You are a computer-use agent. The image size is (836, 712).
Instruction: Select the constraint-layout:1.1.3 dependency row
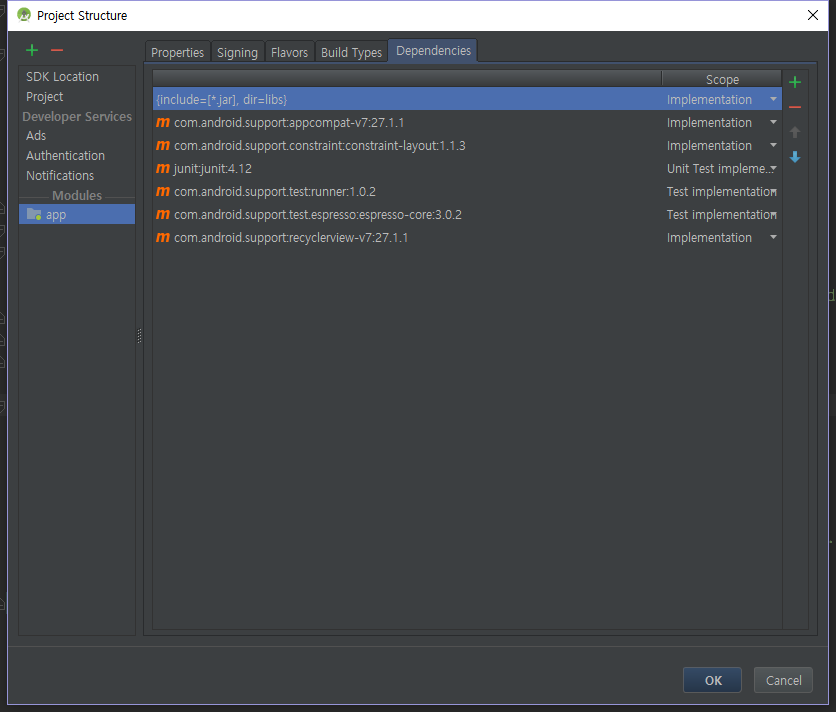467,145
